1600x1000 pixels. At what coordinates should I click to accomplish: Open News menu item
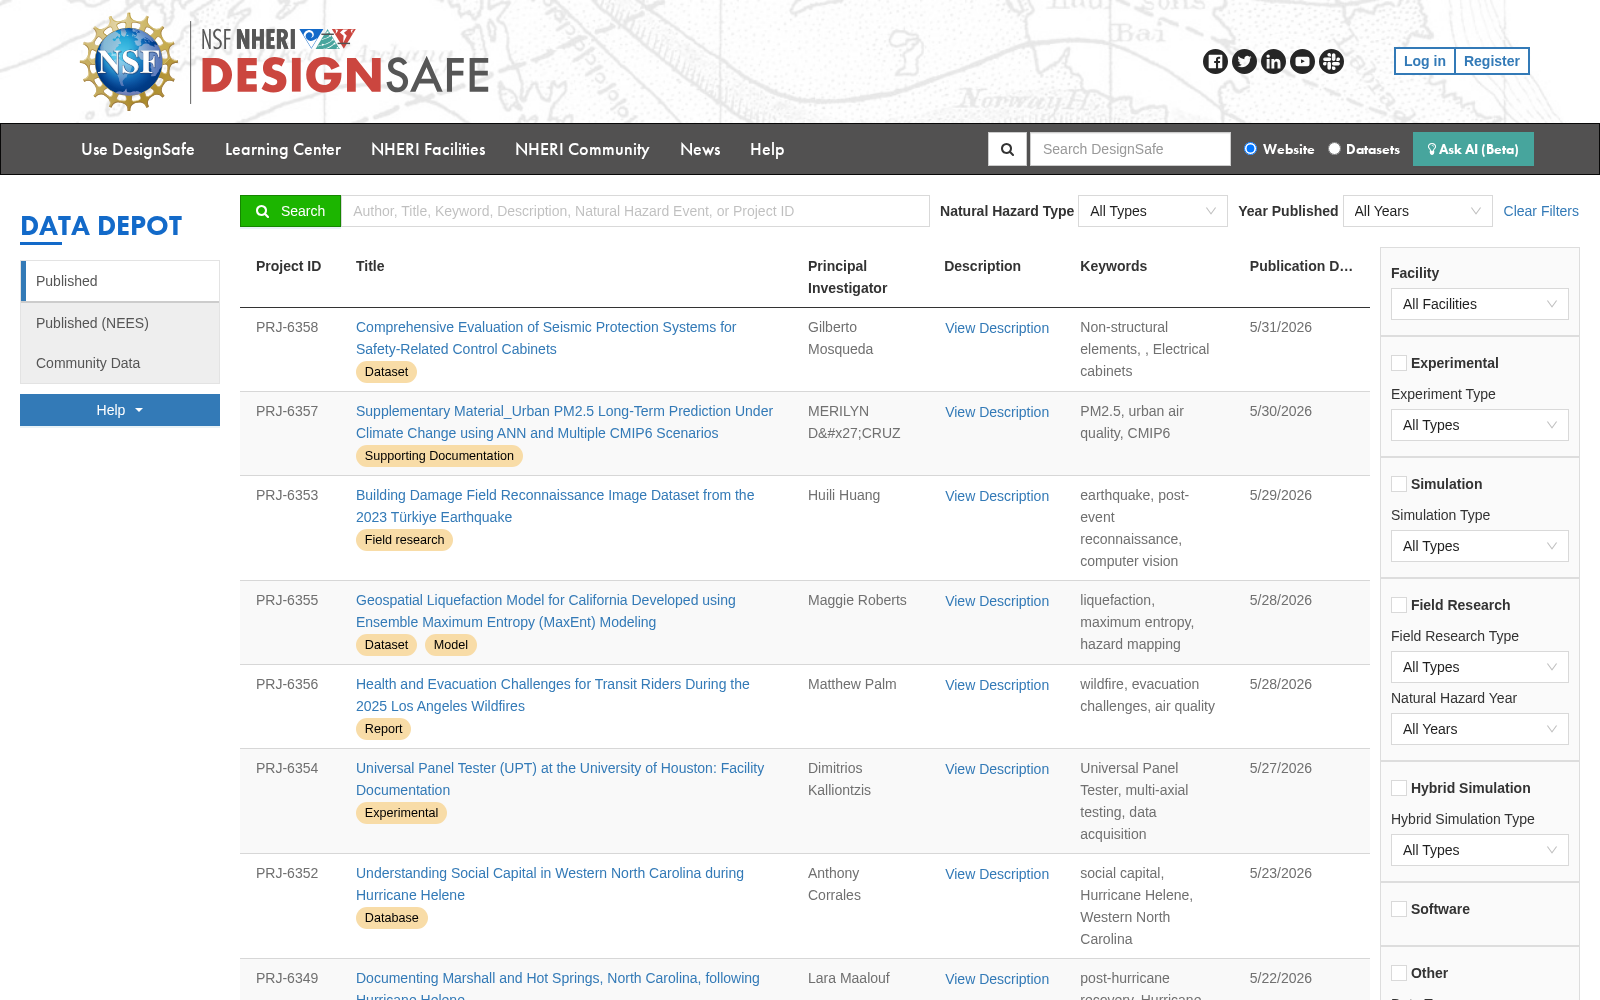point(700,149)
